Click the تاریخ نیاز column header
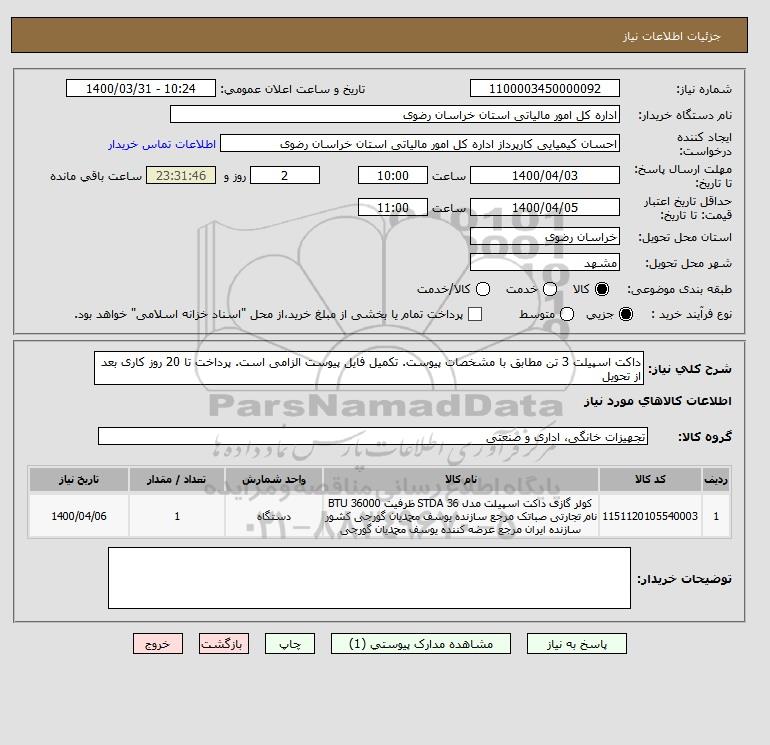This screenshot has height=745, width=770. [79, 479]
